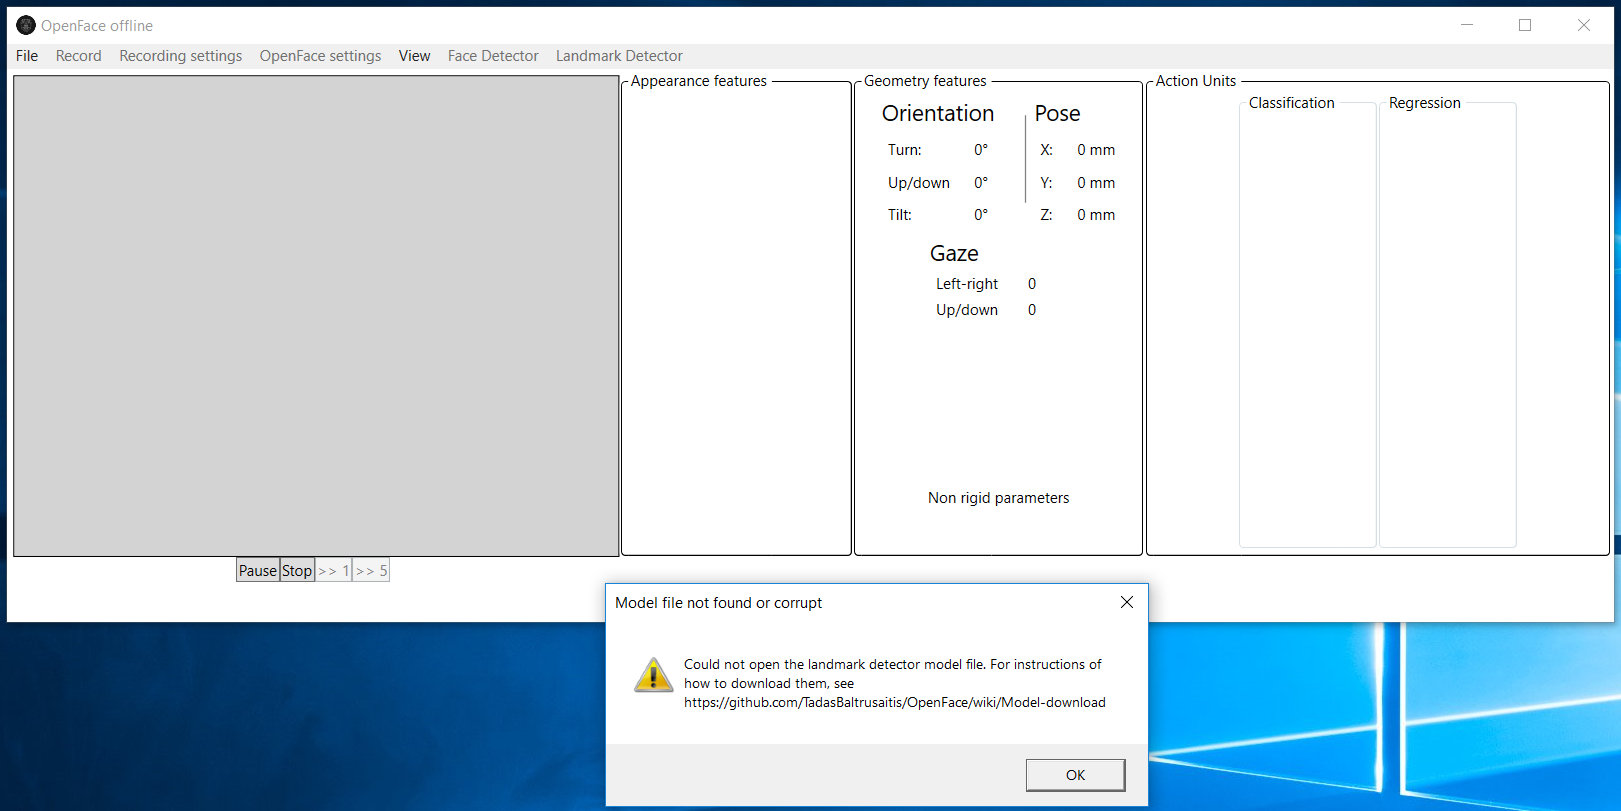Click the 'Non rigid parameters' label
The height and width of the screenshot is (811, 1621).
[x=998, y=498]
